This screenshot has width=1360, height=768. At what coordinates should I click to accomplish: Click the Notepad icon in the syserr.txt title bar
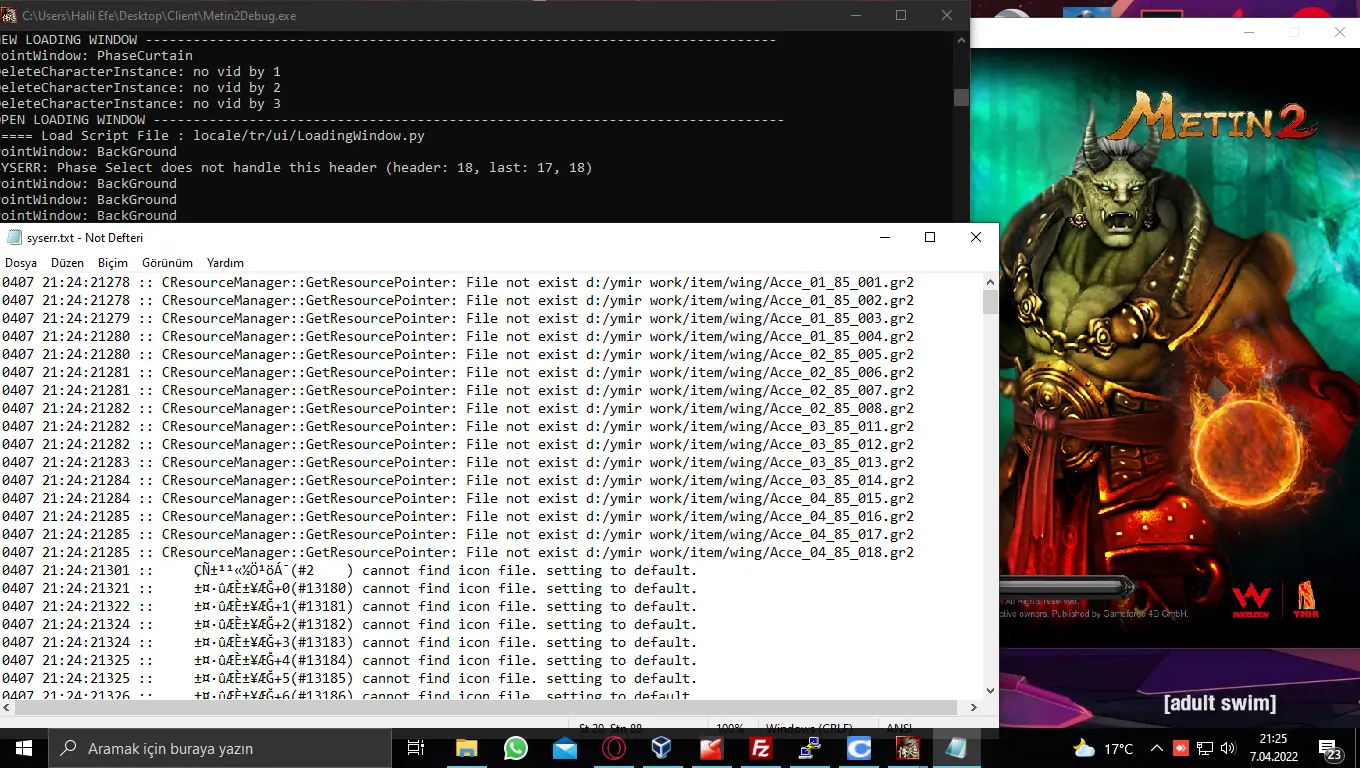(x=14, y=238)
